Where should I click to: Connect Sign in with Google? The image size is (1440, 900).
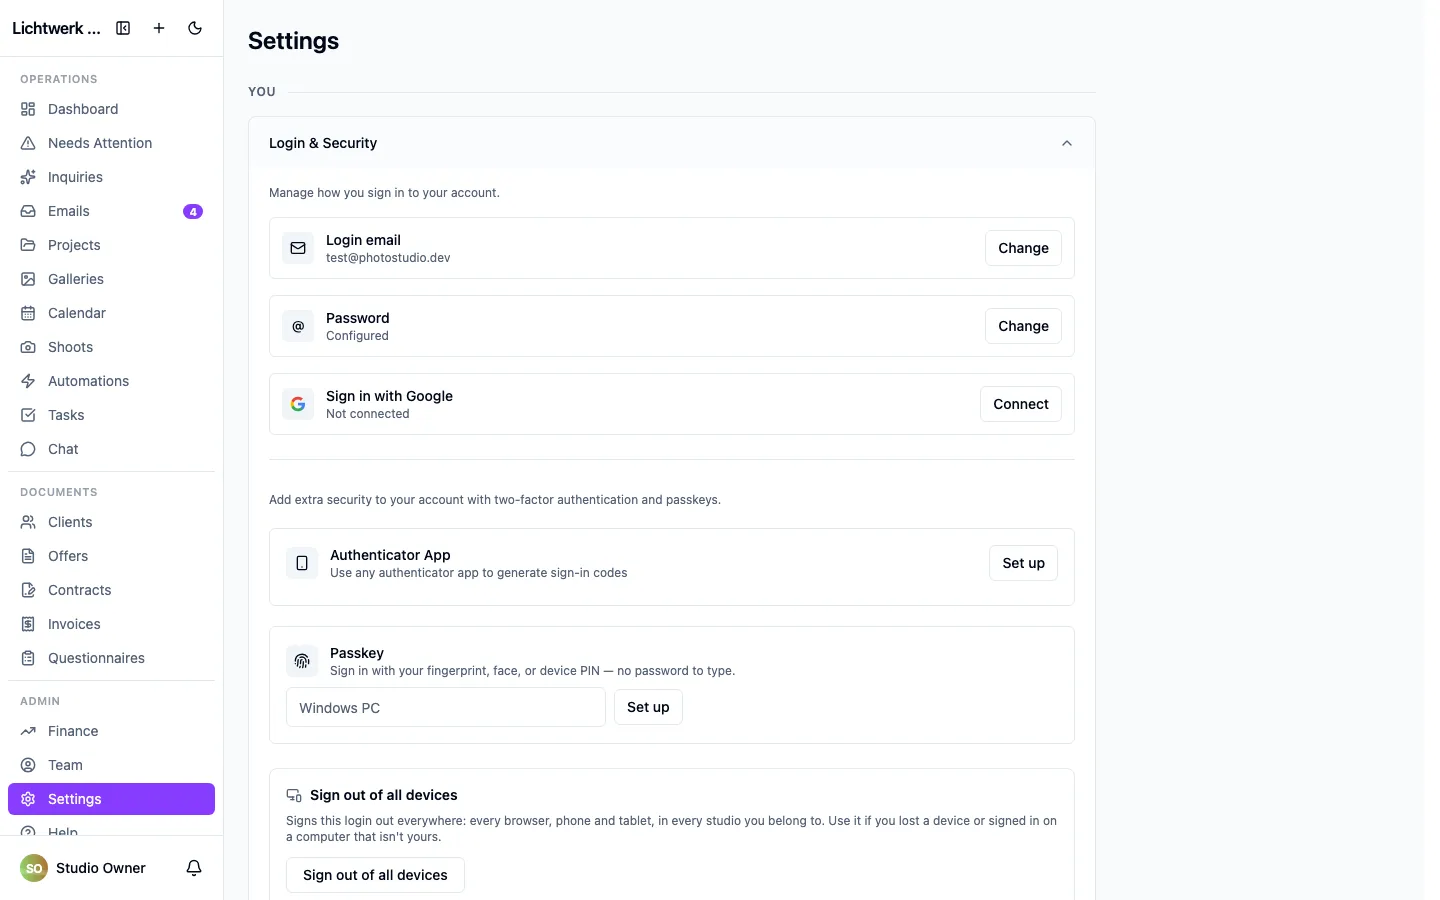pyautogui.click(x=1021, y=404)
